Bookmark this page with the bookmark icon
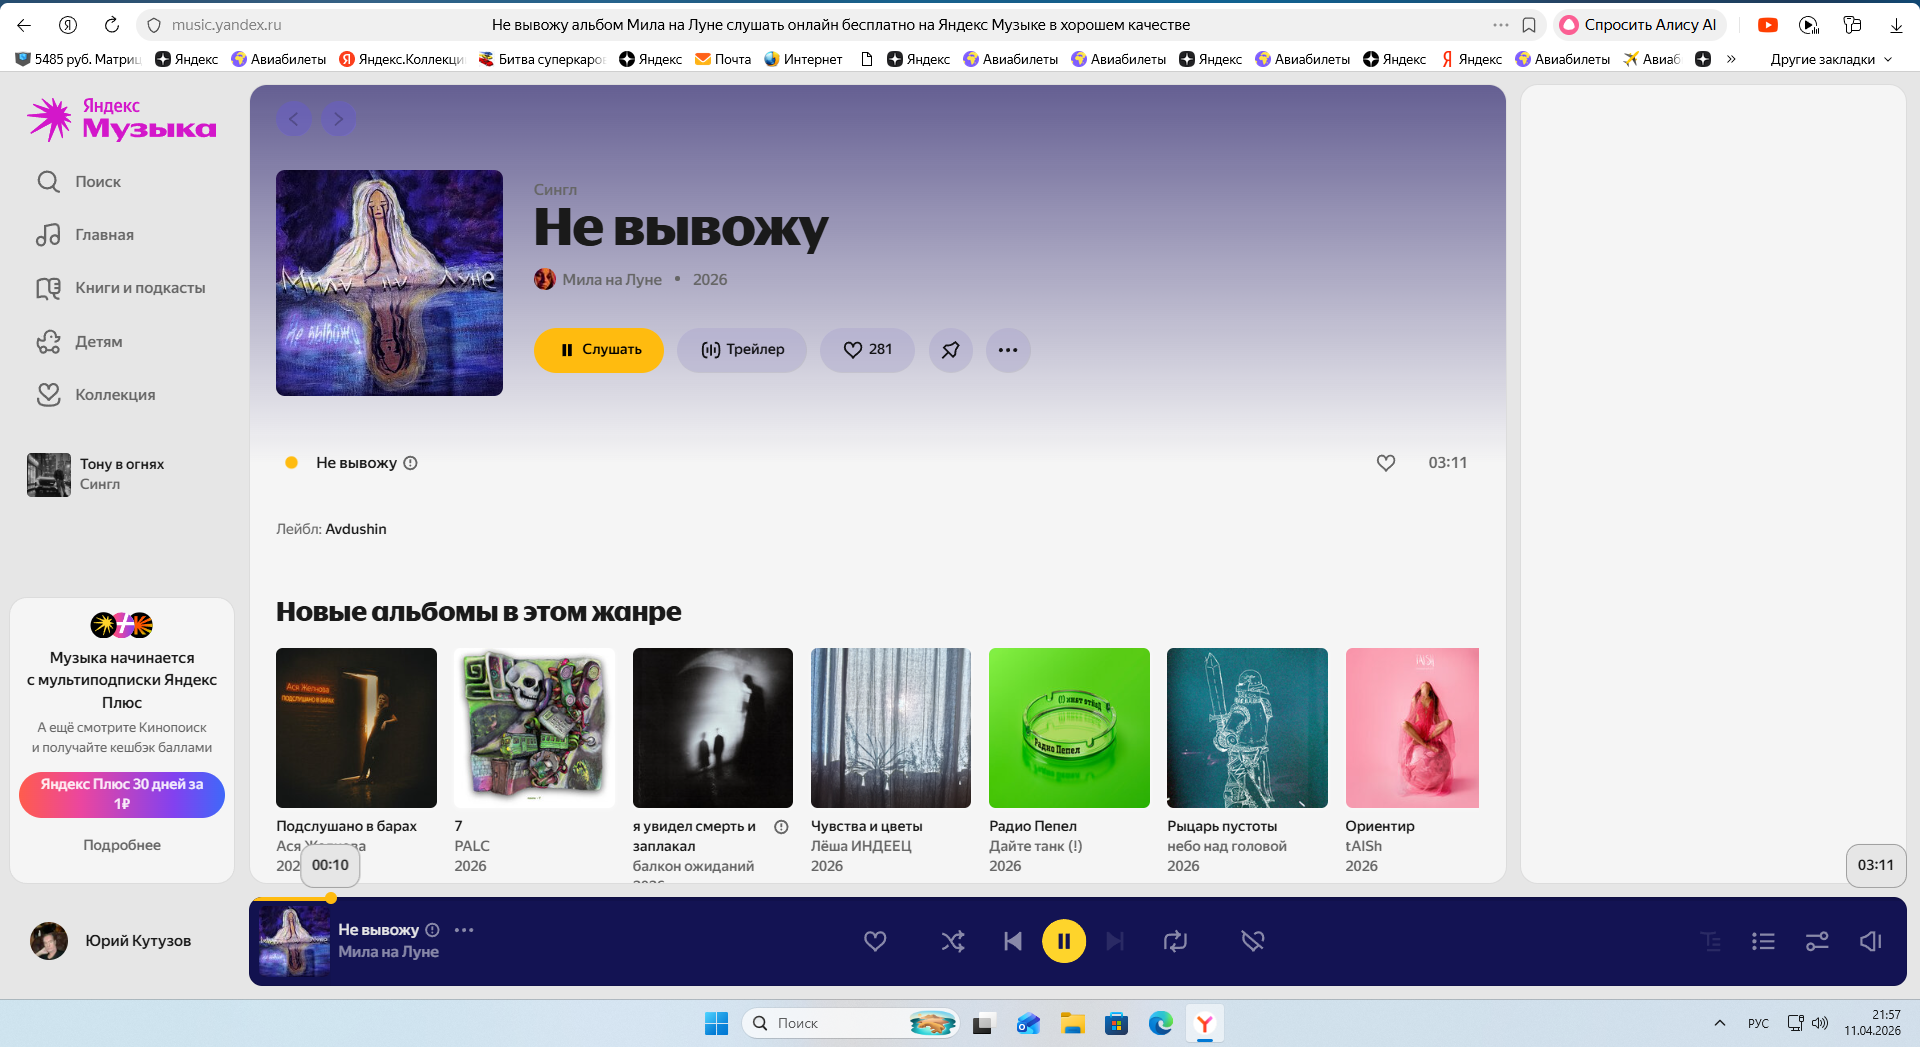 click(1529, 25)
